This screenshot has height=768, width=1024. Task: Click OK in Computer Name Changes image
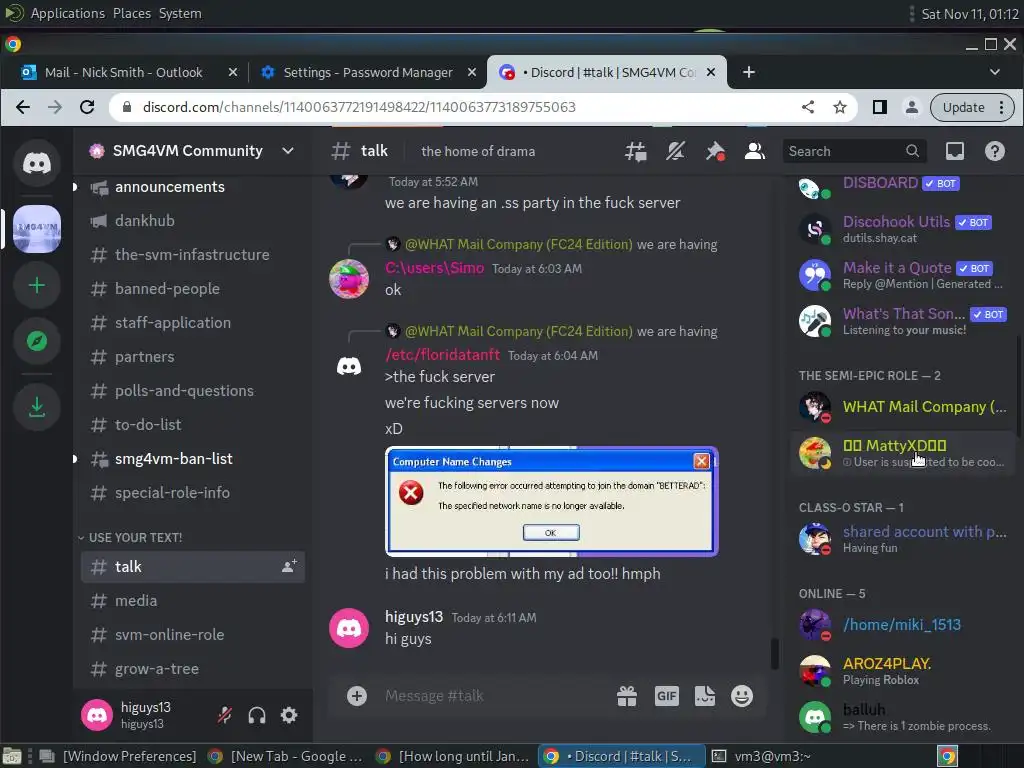pos(551,533)
